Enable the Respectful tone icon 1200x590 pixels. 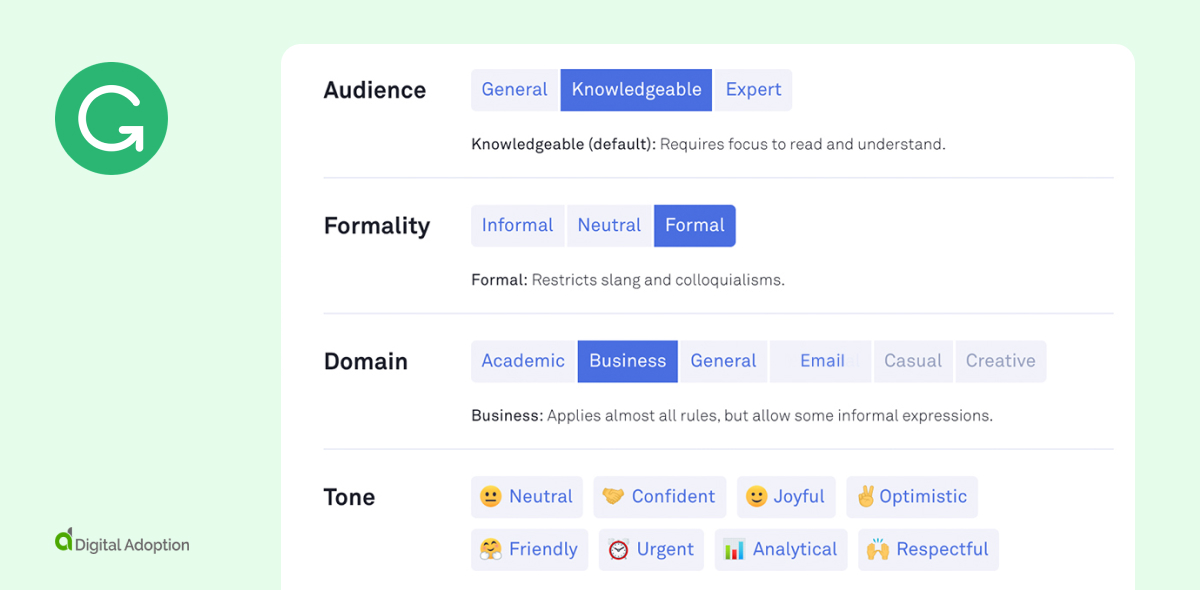tap(928, 549)
